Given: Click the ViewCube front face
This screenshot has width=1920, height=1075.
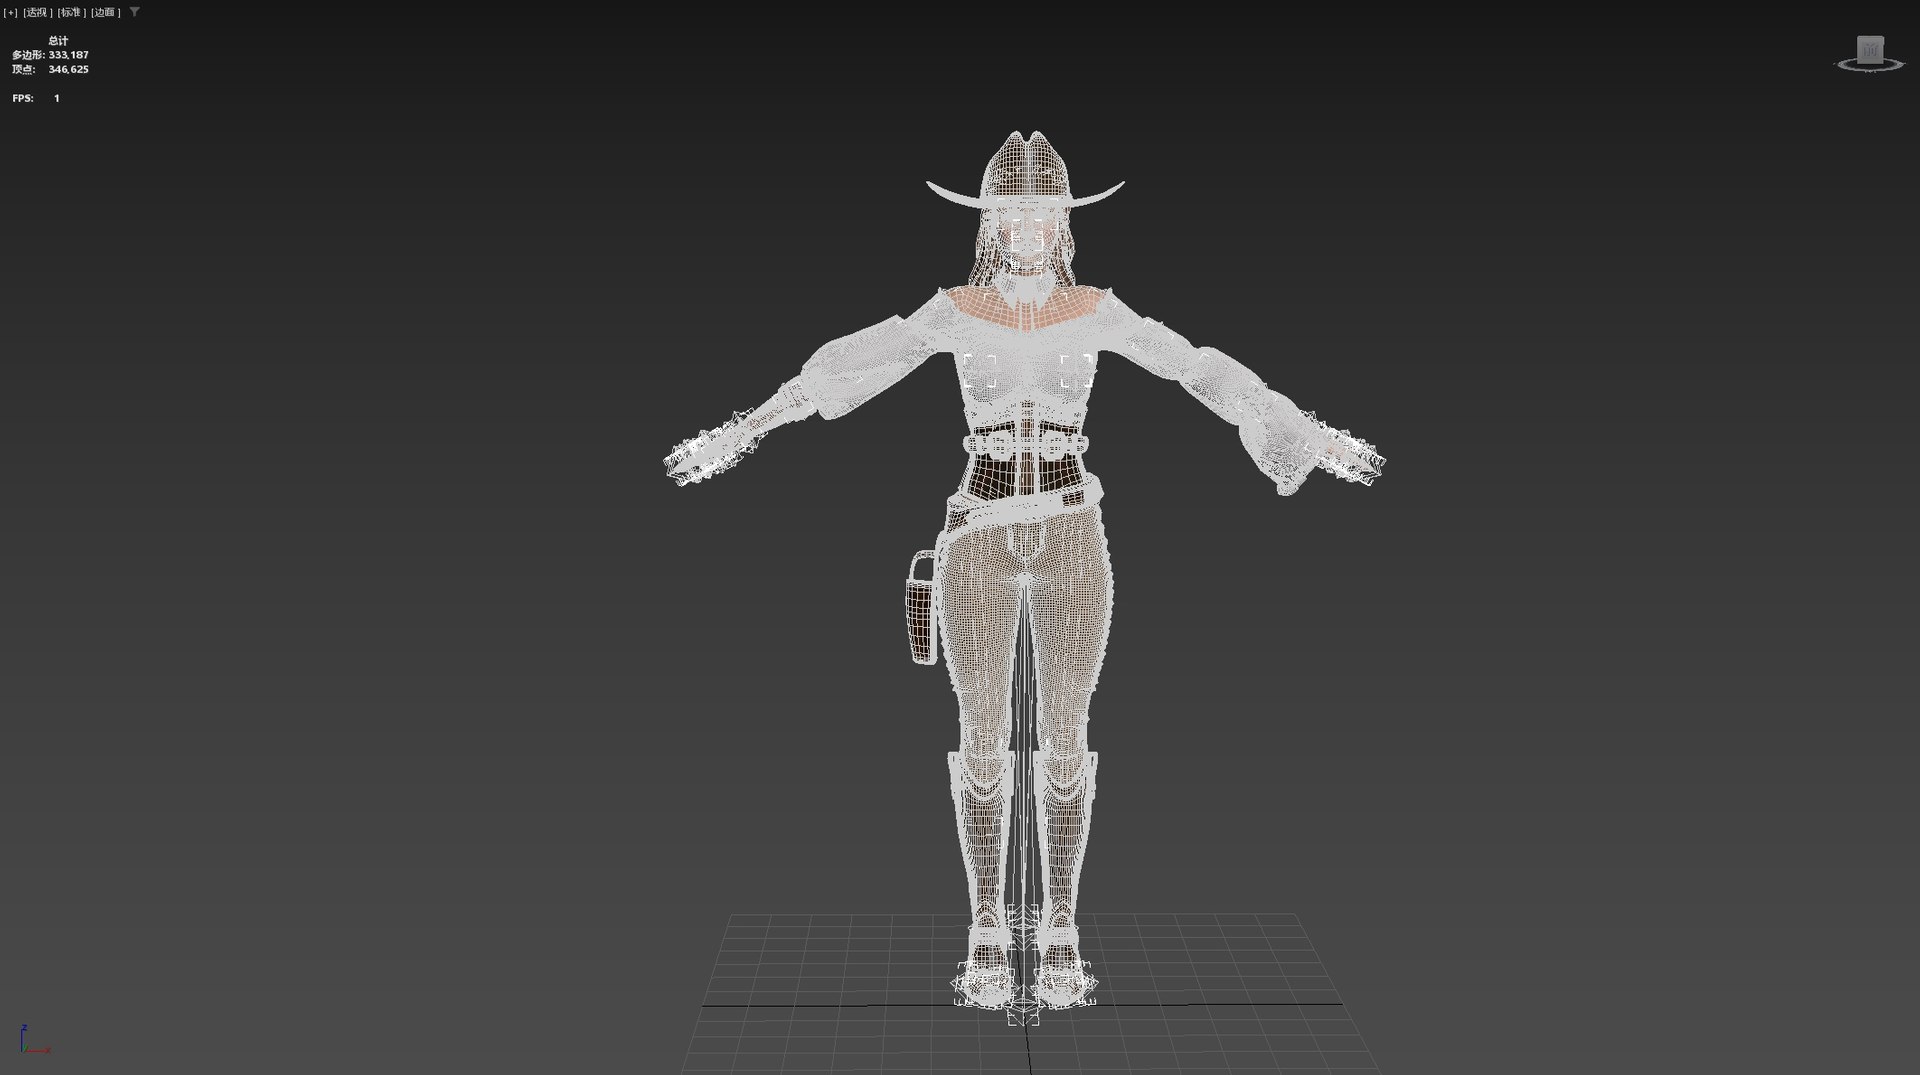Looking at the screenshot, I should point(1870,50).
